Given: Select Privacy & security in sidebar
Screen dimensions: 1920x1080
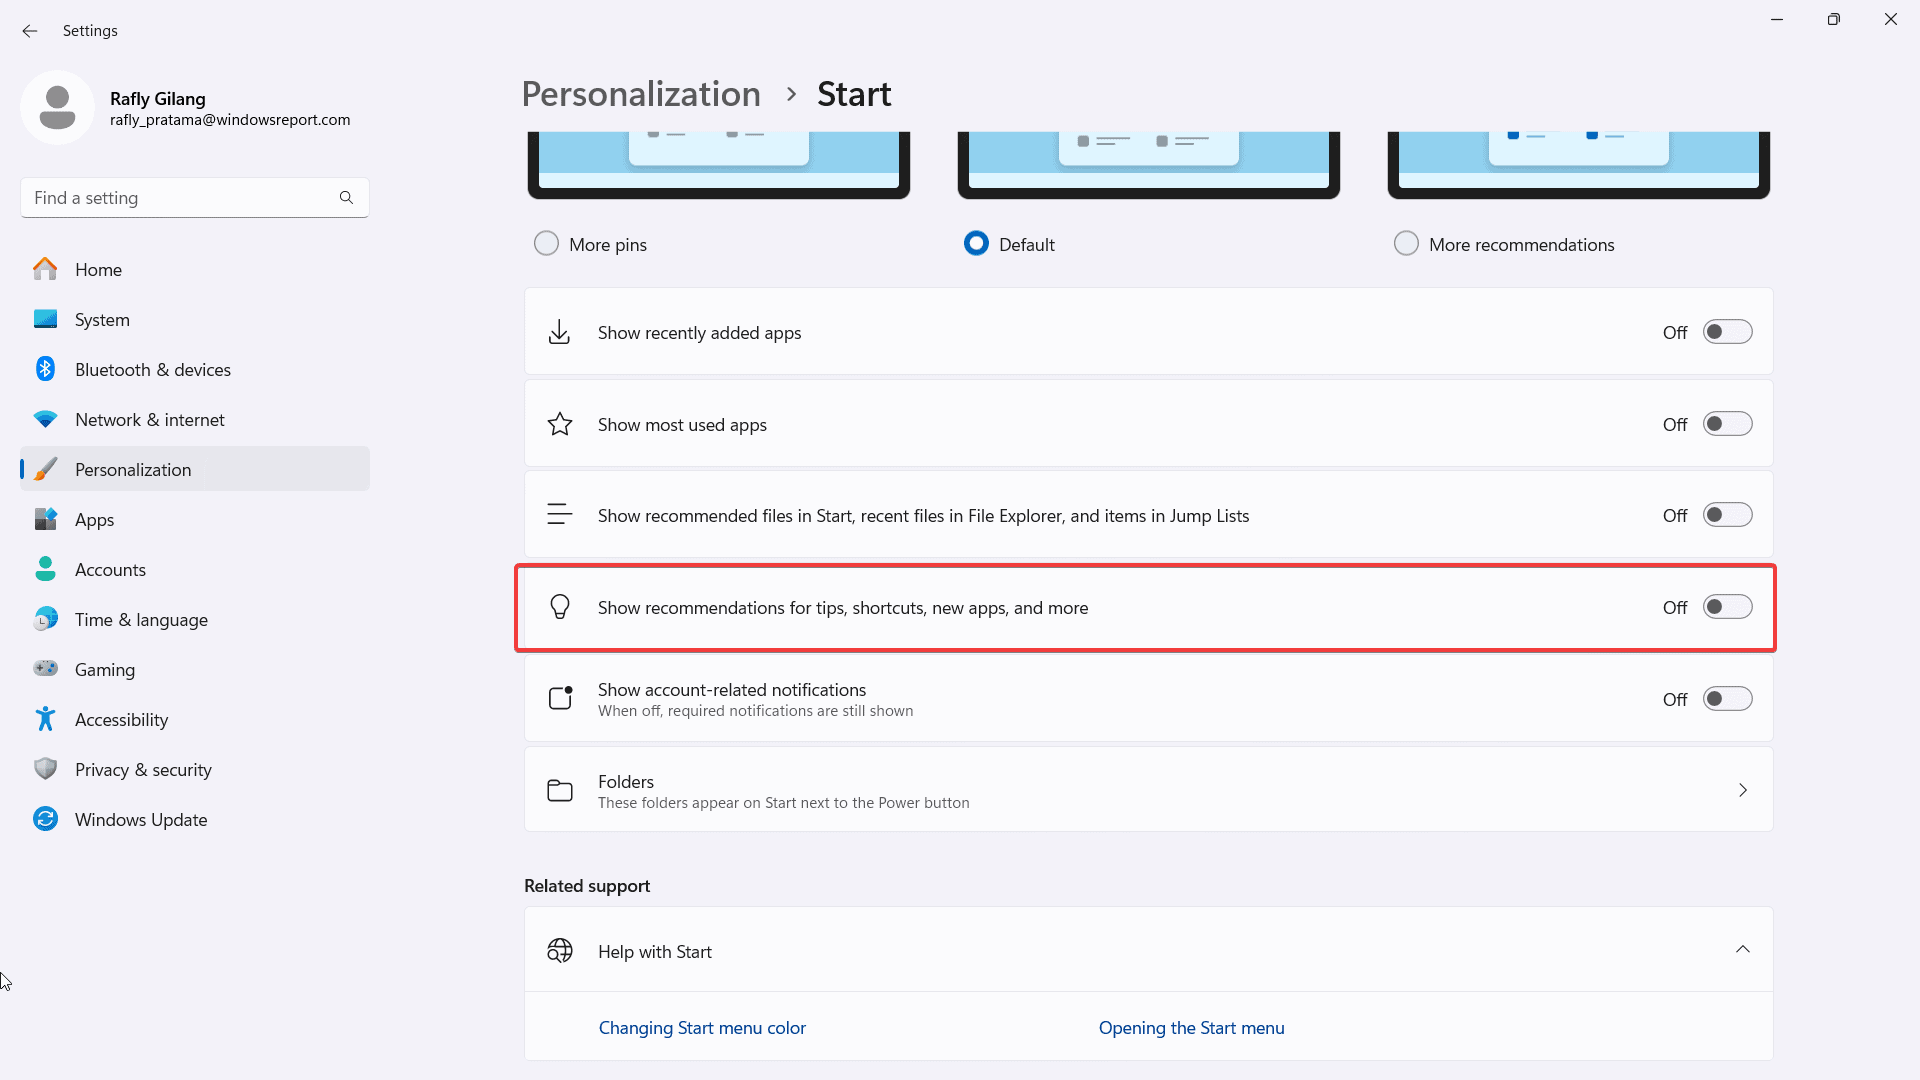Looking at the screenshot, I should click(45, 769).
